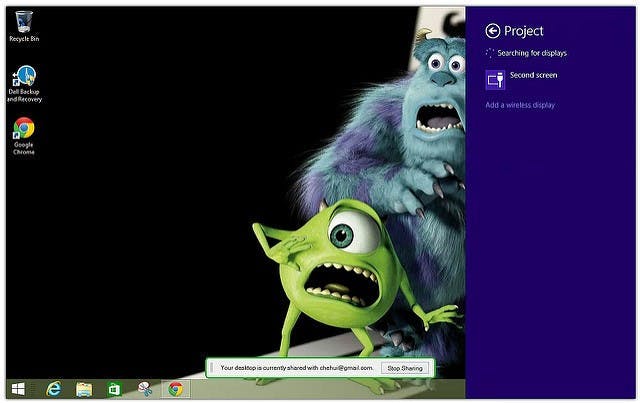Click the grip handle on the sharing bar
The image size is (640, 403).
pyautogui.click(x=212, y=368)
